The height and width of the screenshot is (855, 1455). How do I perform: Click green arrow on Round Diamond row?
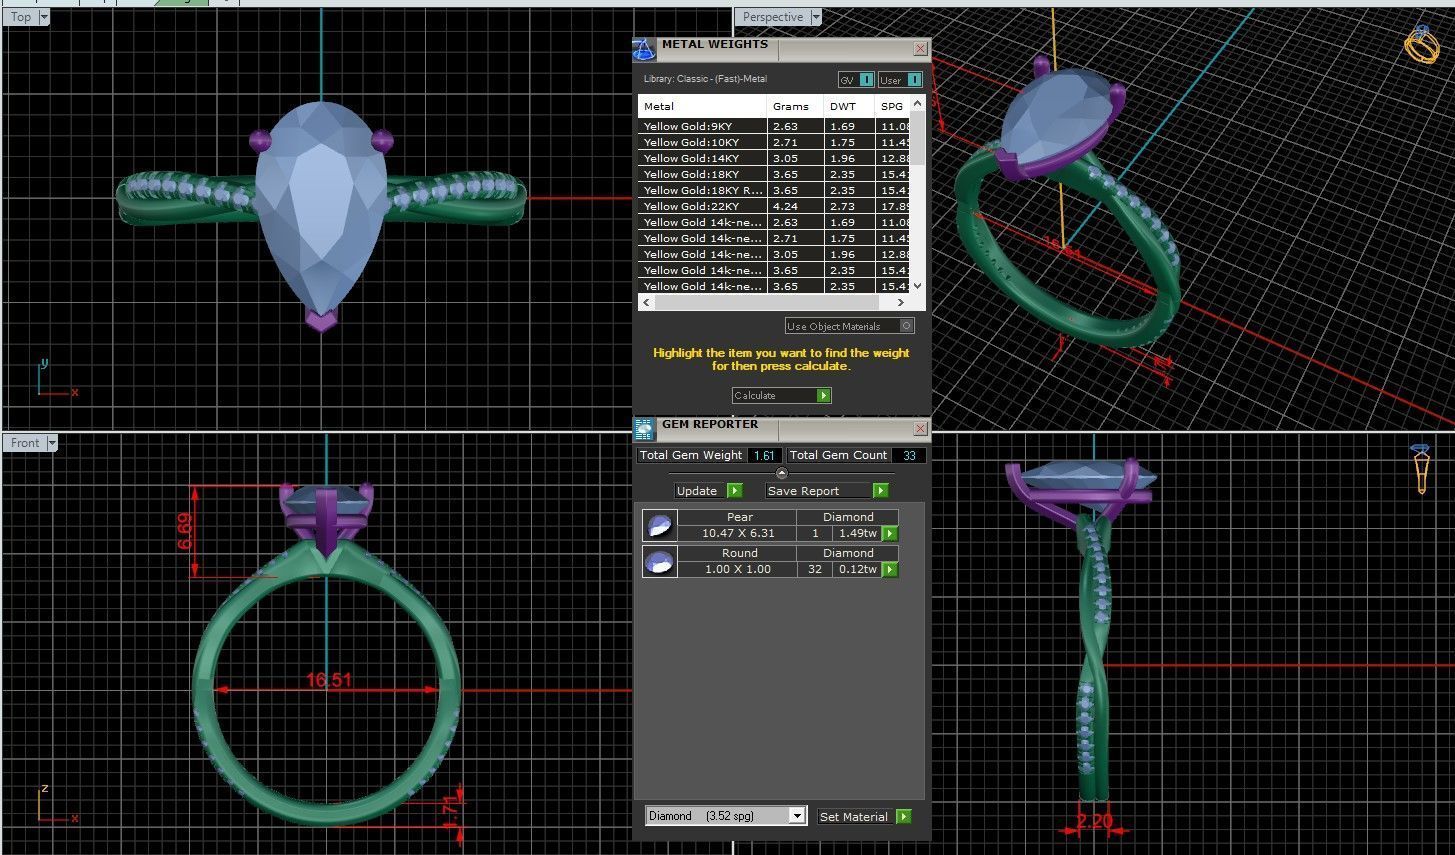889,570
